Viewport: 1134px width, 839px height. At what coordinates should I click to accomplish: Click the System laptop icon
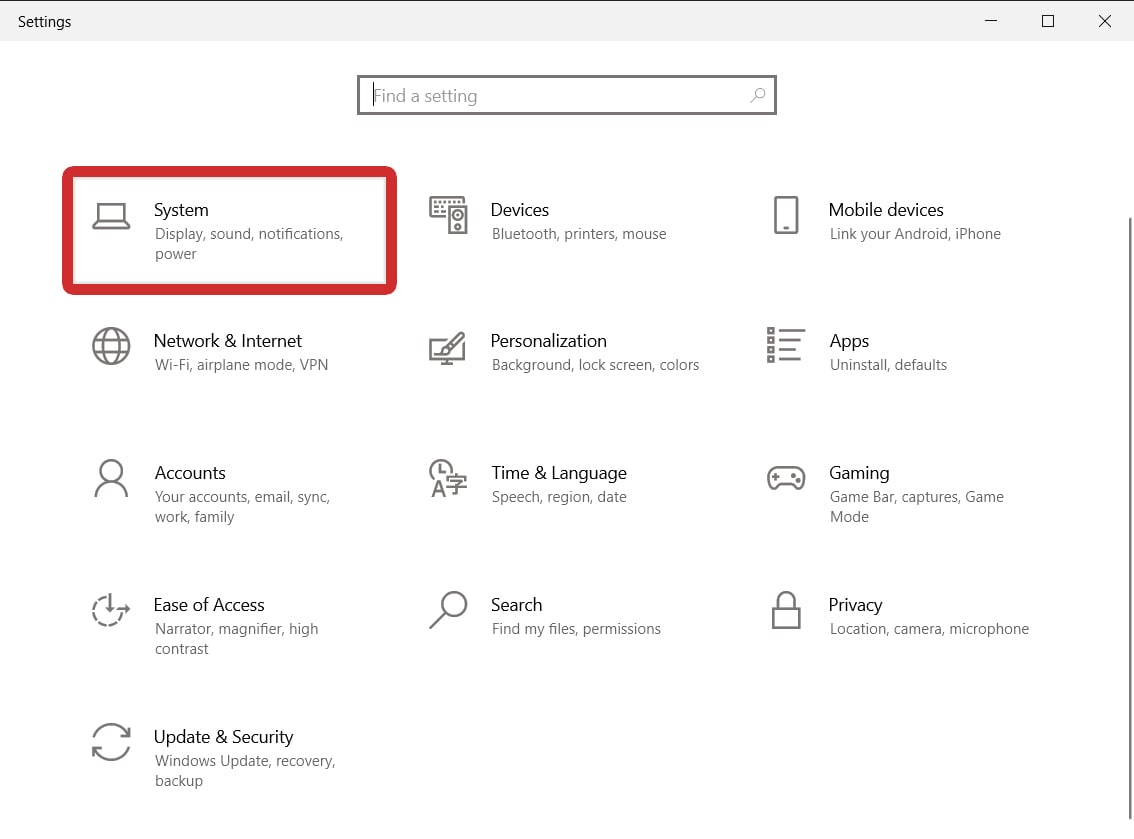pyautogui.click(x=111, y=216)
